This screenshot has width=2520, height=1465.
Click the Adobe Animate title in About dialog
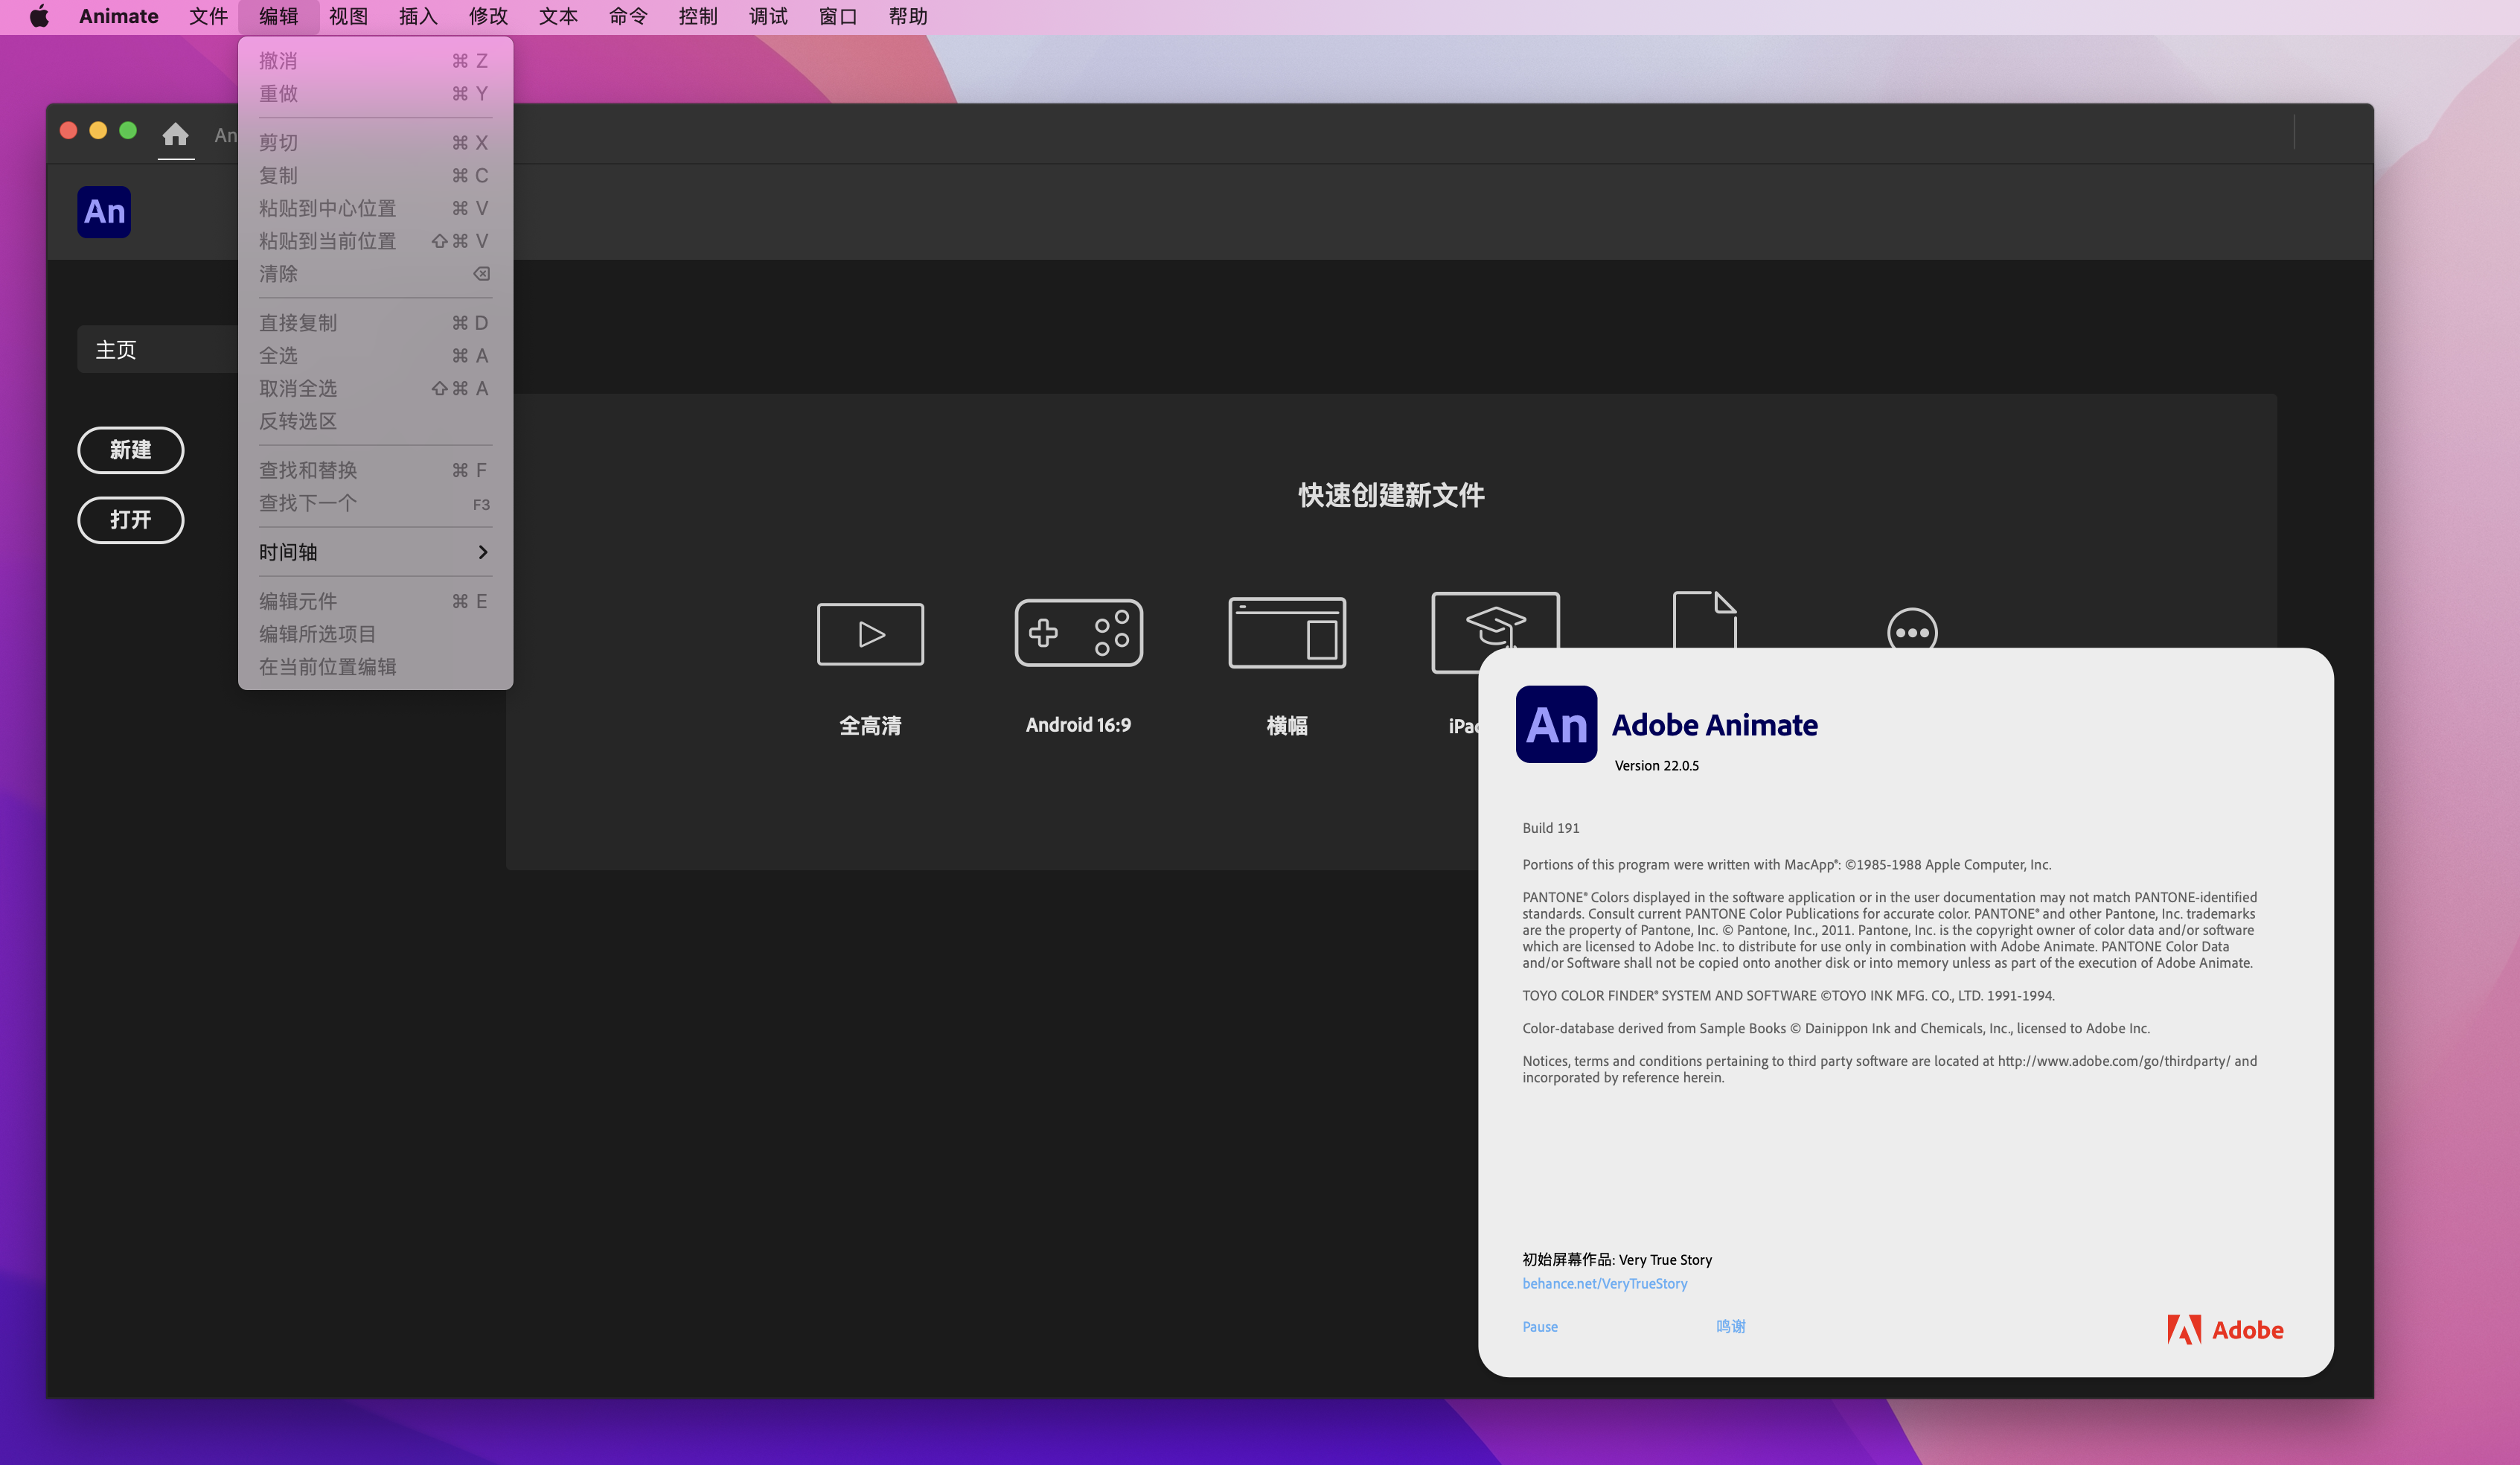[1714, 724]
